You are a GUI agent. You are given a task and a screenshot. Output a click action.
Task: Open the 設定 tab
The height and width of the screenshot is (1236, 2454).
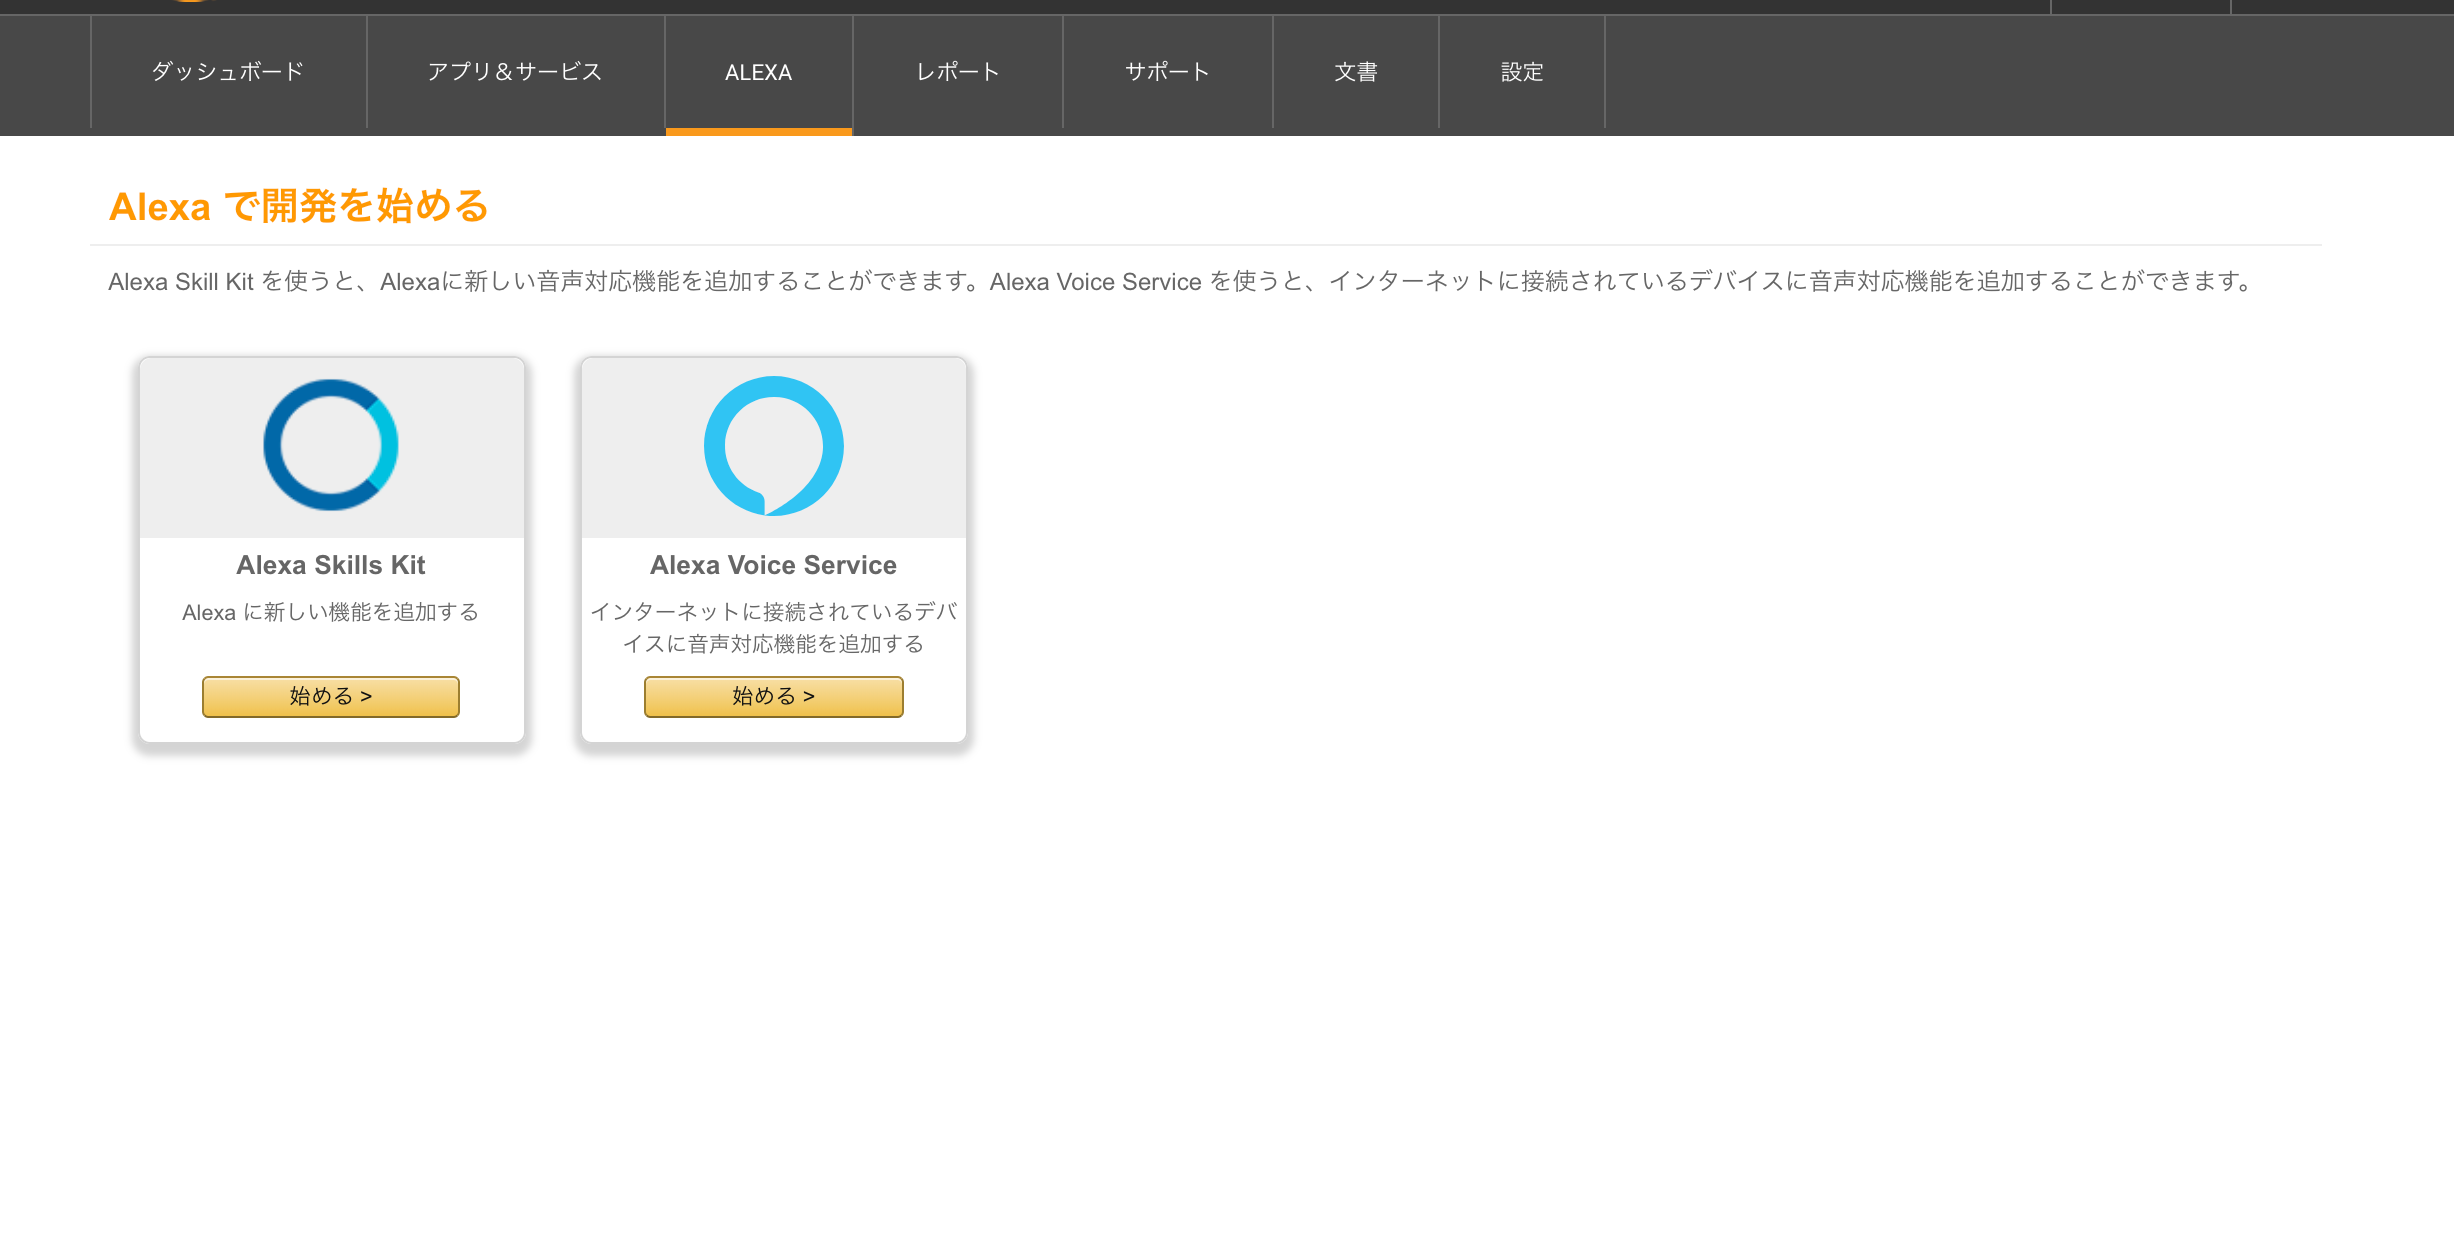(1522, 72)
